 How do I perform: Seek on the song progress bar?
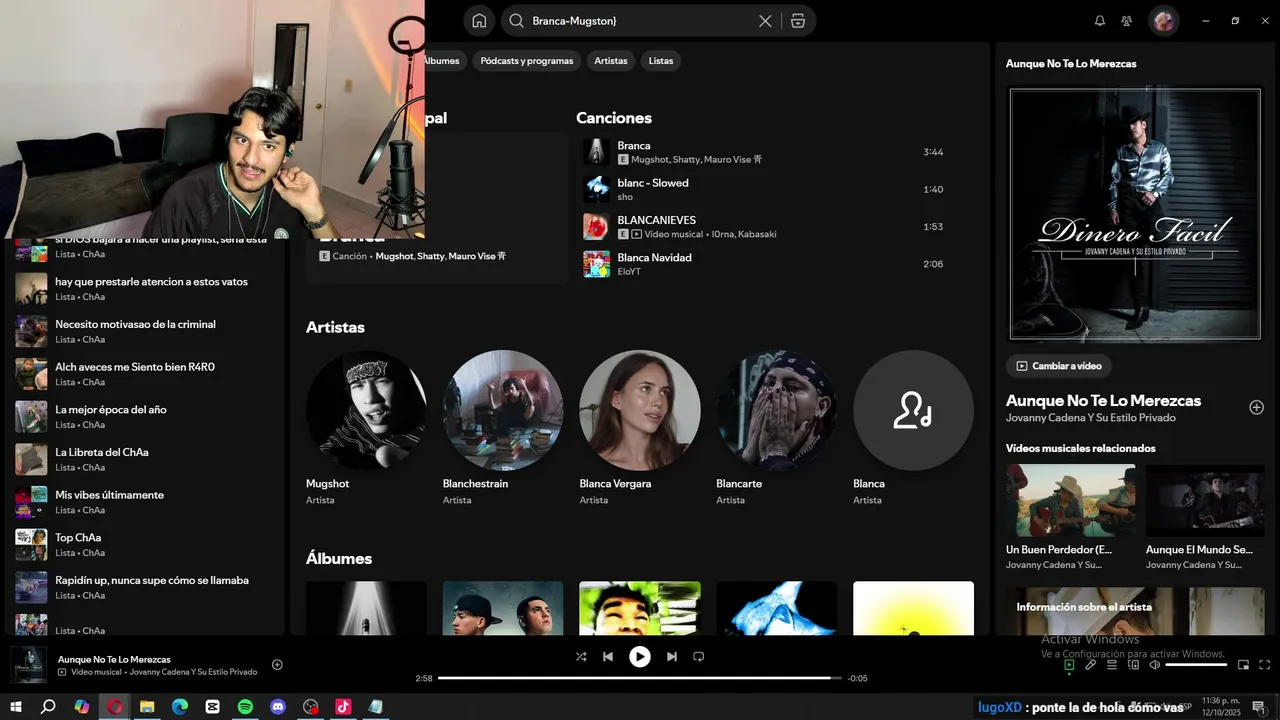point(640,678)
